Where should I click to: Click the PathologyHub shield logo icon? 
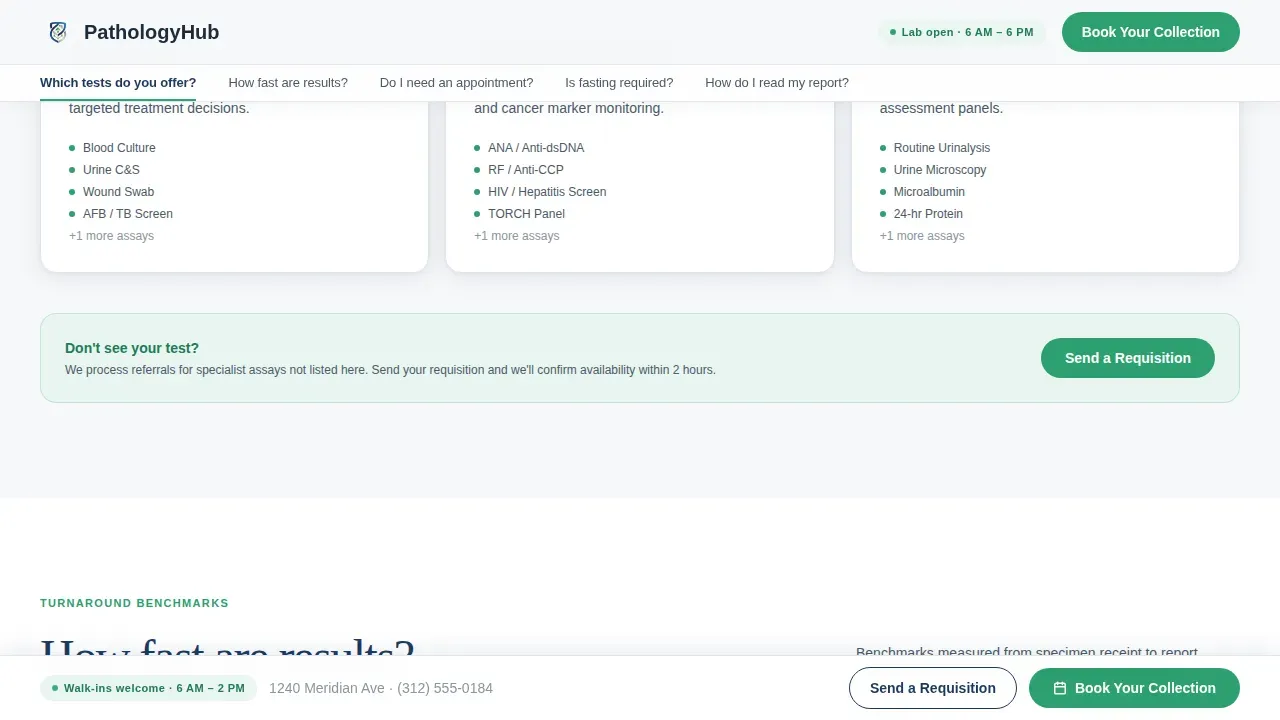click(58, 32)
